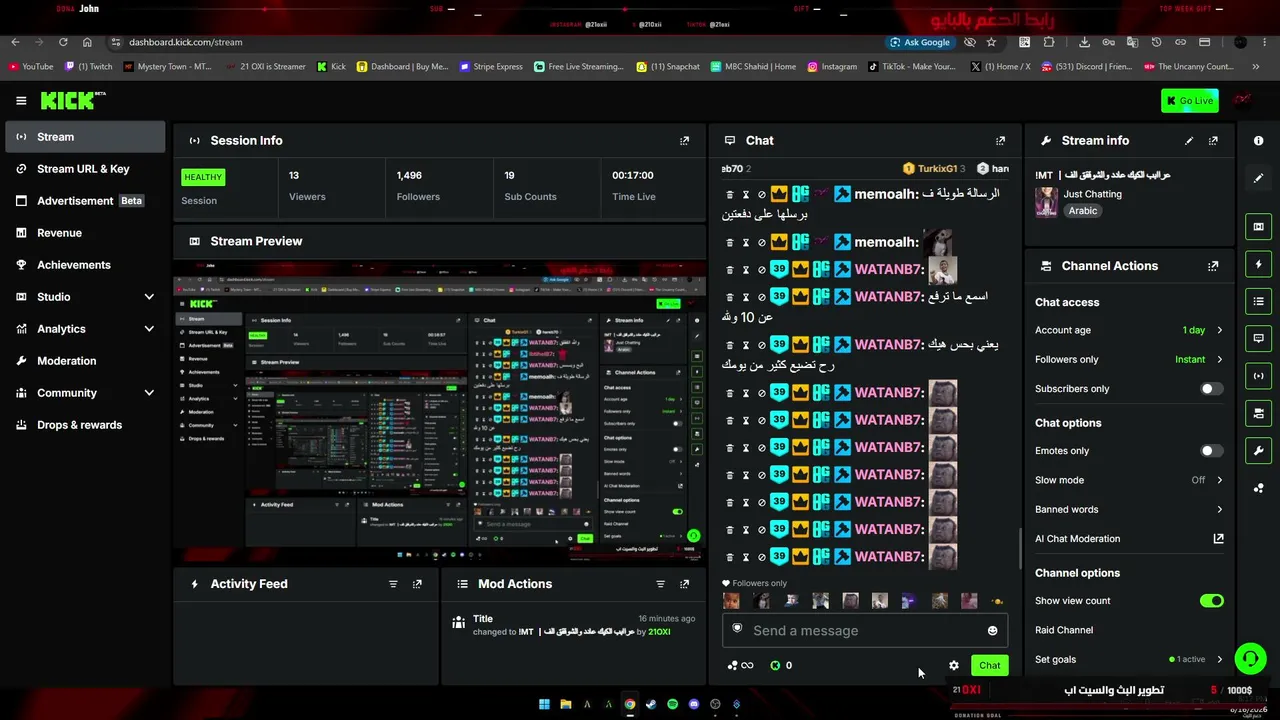The height and width of the screenshot is (720, 1280).
Task: Select Stream in the sidebar
Action: click(84, 137)
